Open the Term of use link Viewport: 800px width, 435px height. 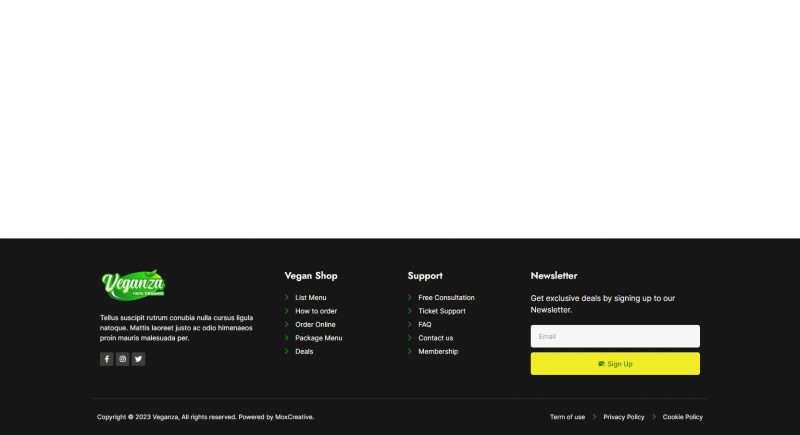[x=567, y=417]
